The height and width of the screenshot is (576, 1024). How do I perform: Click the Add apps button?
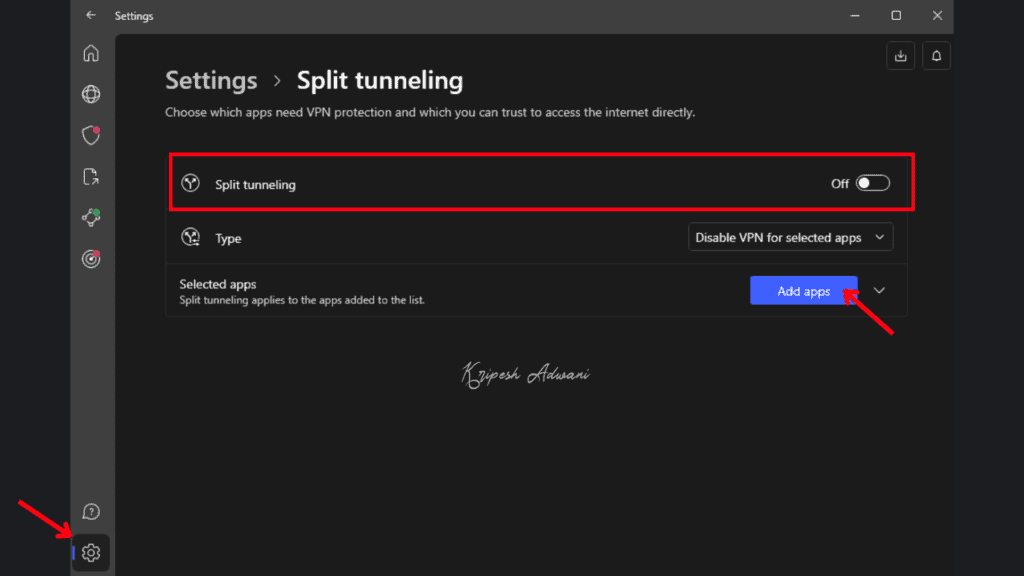[803, 290]
